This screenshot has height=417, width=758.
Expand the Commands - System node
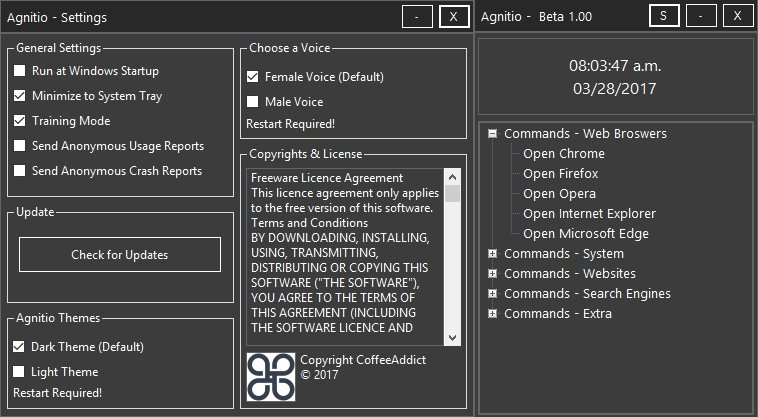pyautogui.click(x=492, y=253)
